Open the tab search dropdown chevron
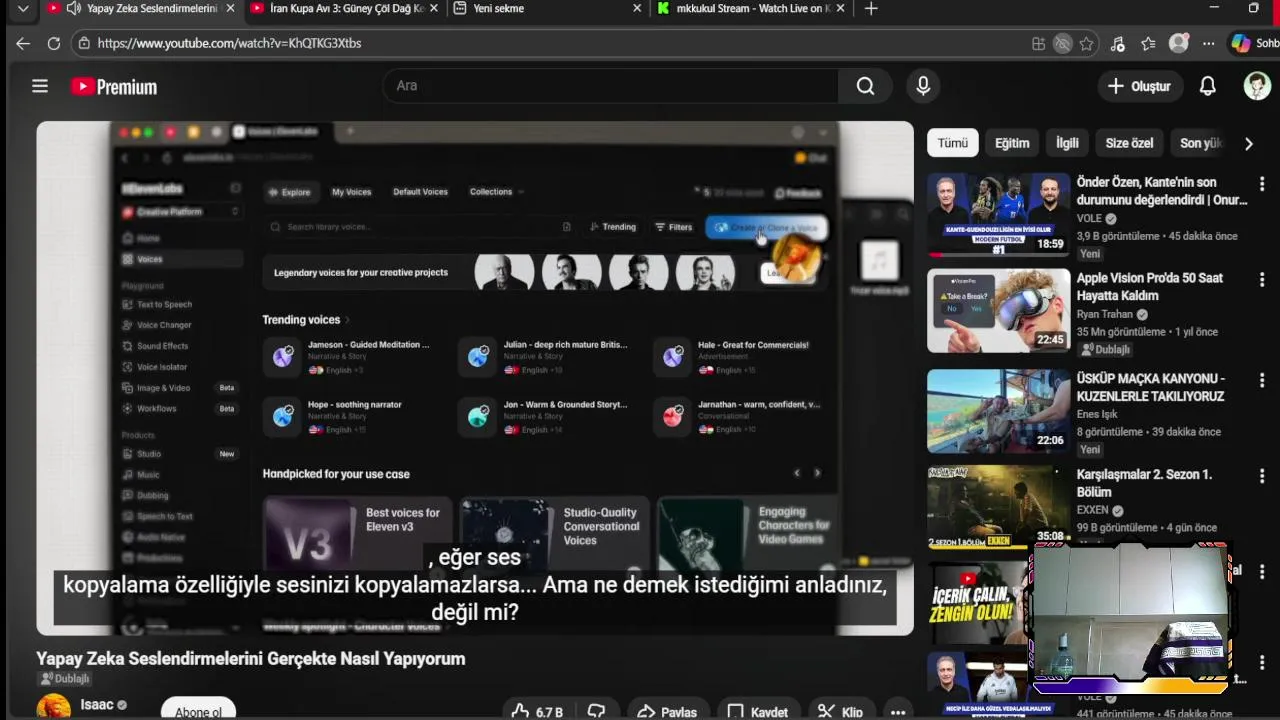This screenshot has height=720, width=1280. (x=23, y=8)
